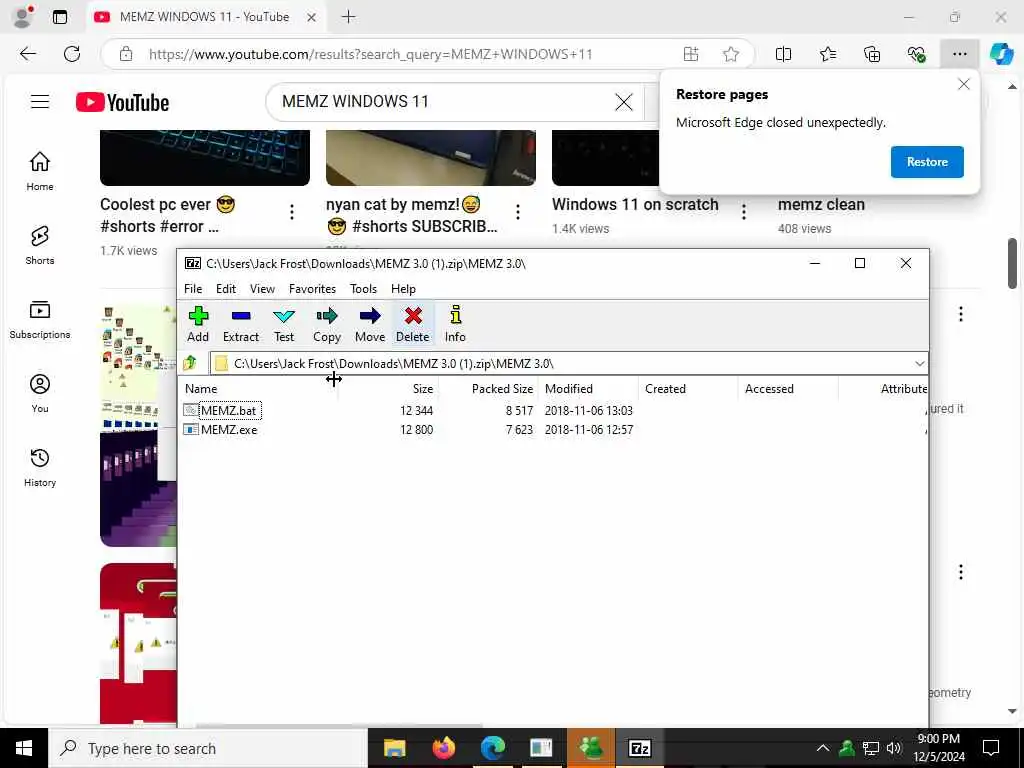Open the 7-Zip File menu
This screenshot has width=1024, height=768.
tap(193, 289)
